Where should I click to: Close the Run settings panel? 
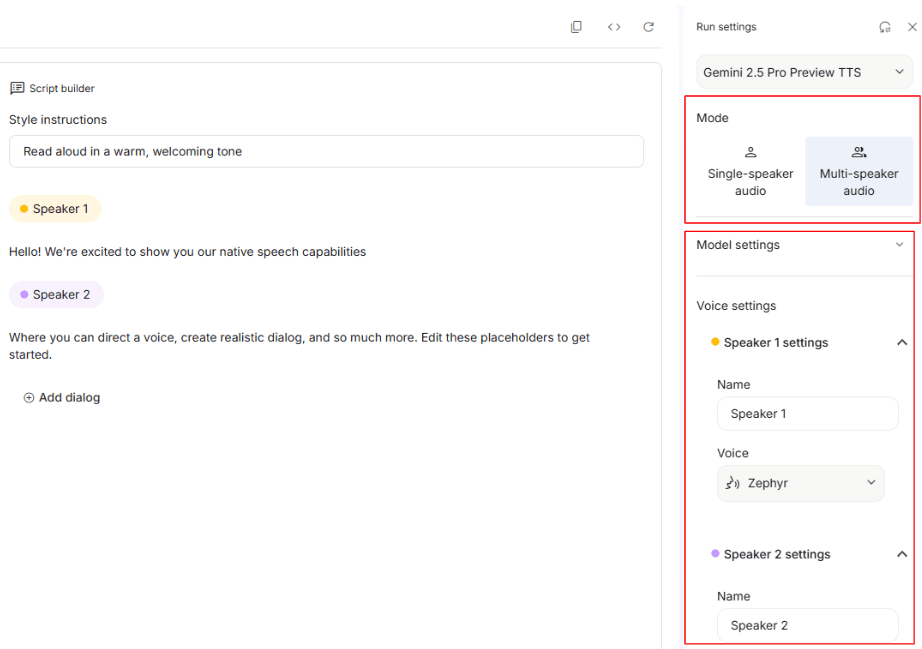(x=912, y=27)
